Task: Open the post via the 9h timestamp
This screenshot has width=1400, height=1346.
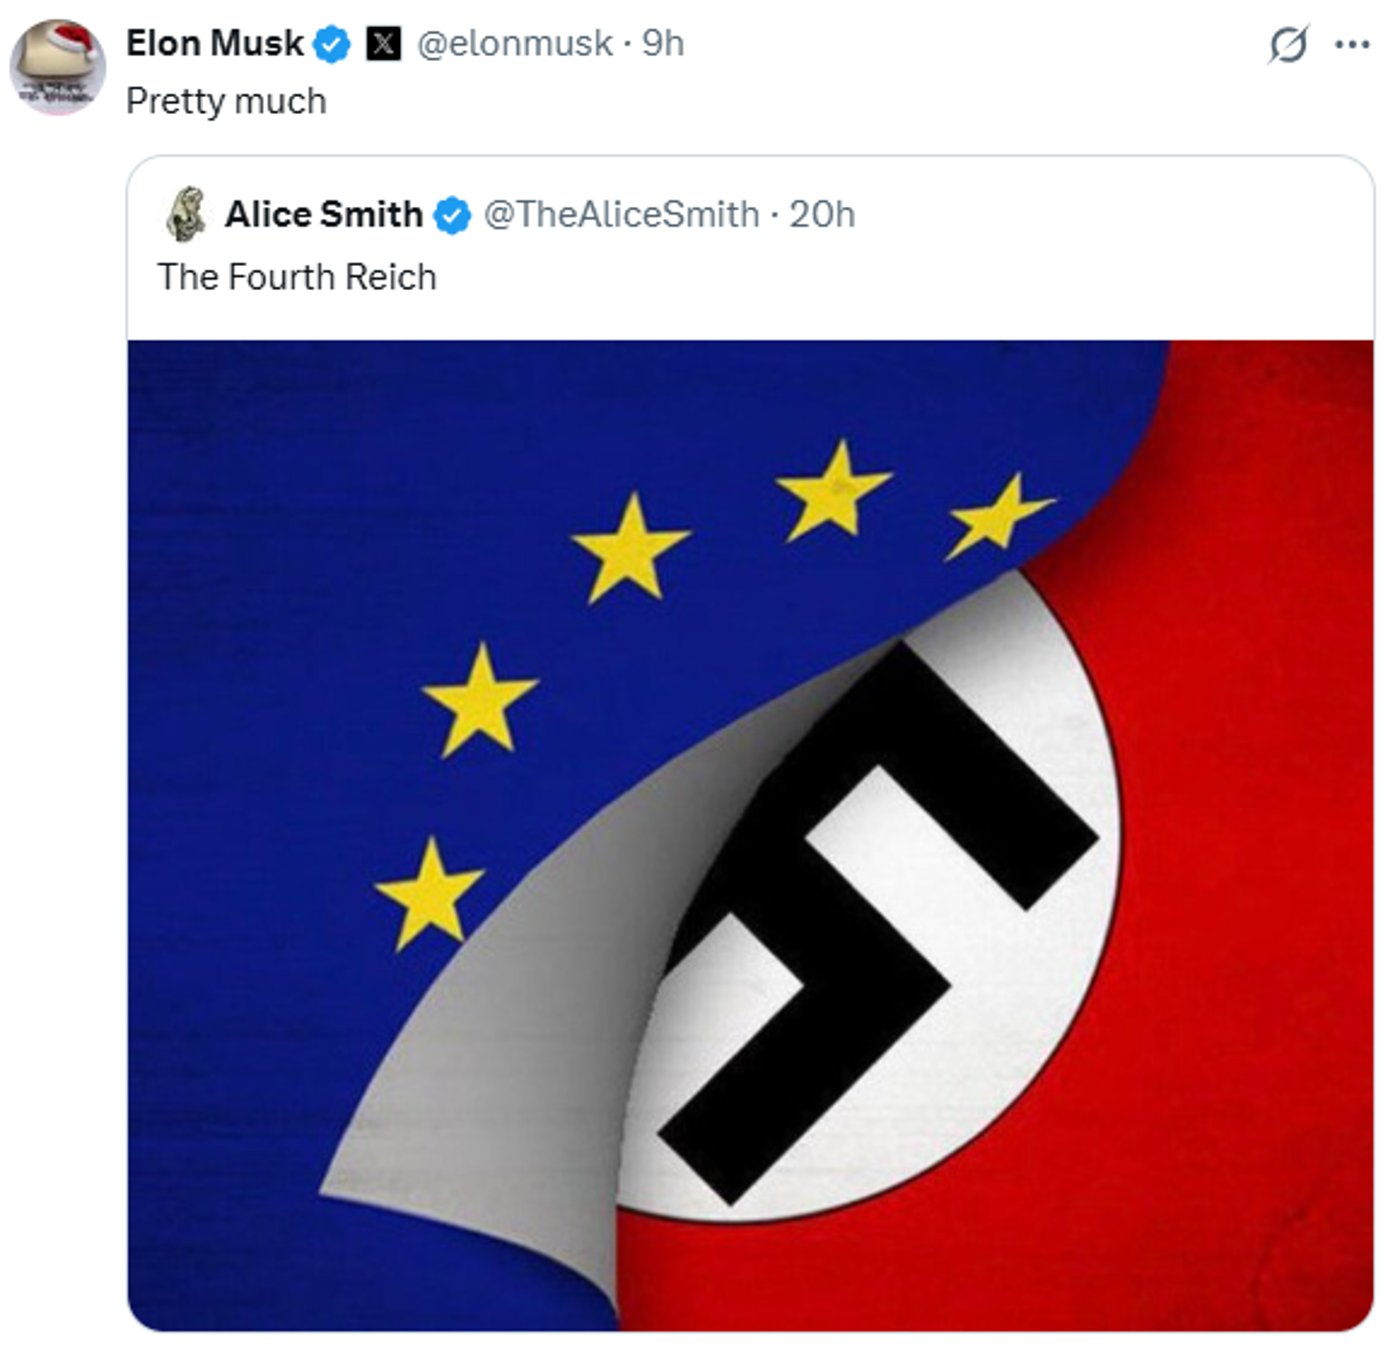Action: pyautogui.click(x=663, y=43)
